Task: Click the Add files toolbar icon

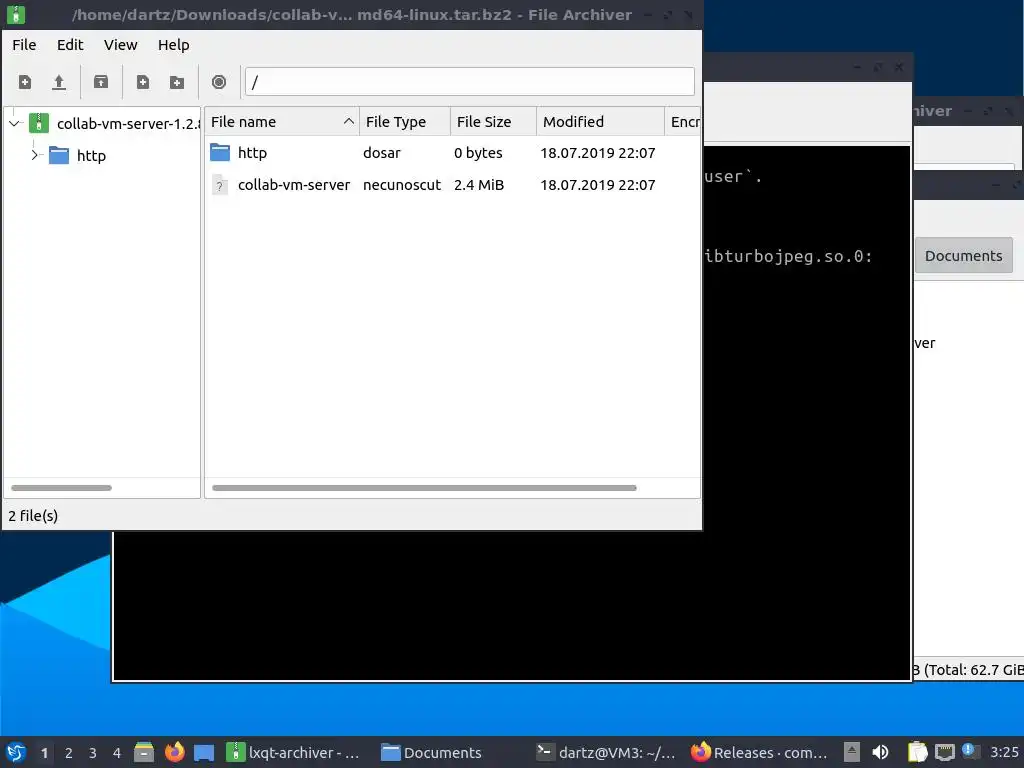Action: coord(142,82)
